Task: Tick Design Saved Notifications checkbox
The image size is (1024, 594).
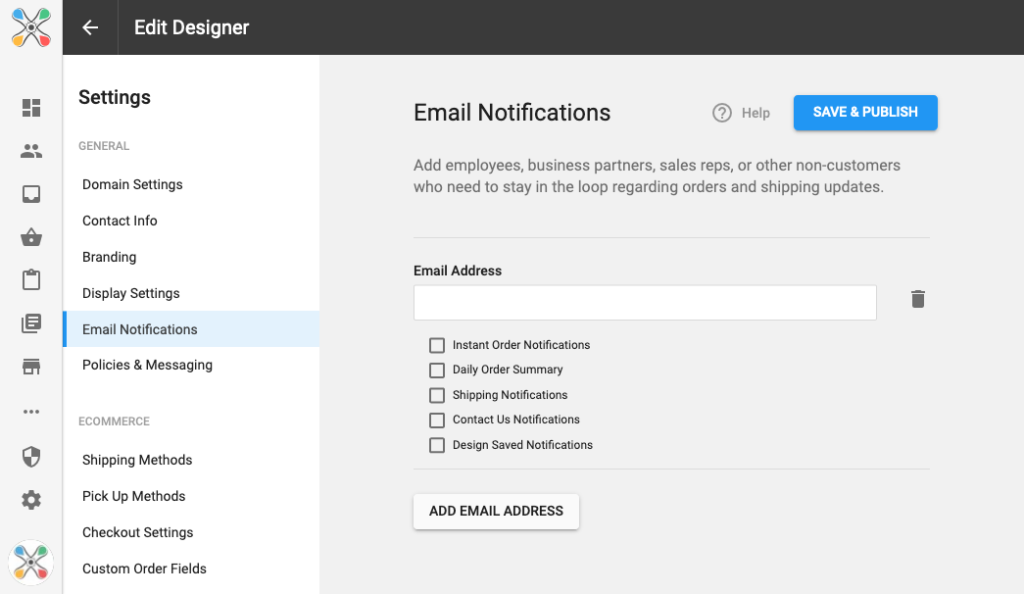Action: pos(437,445)
